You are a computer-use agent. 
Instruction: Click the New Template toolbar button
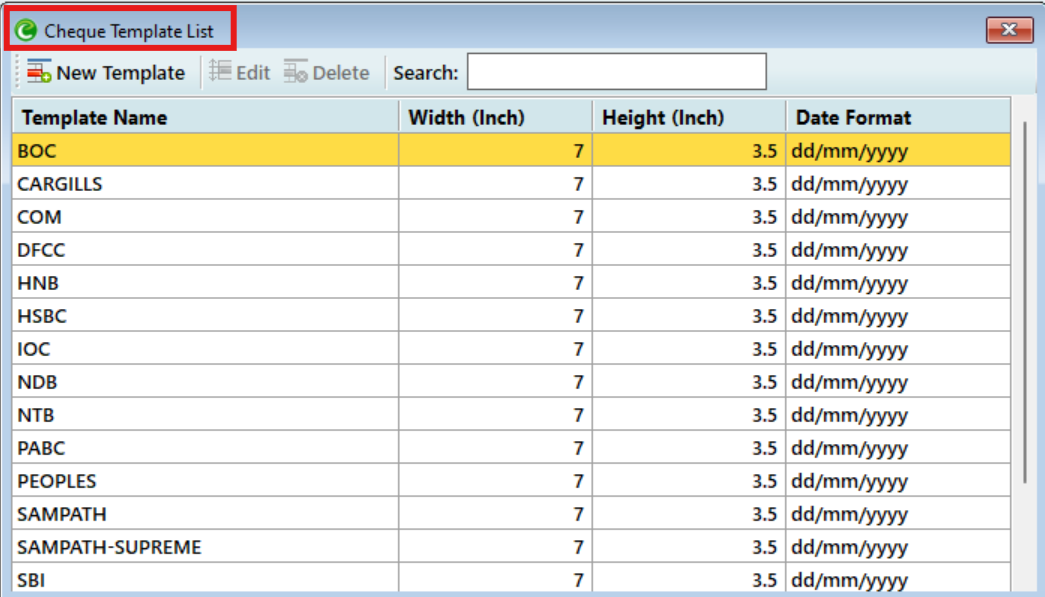pos(106,72)
